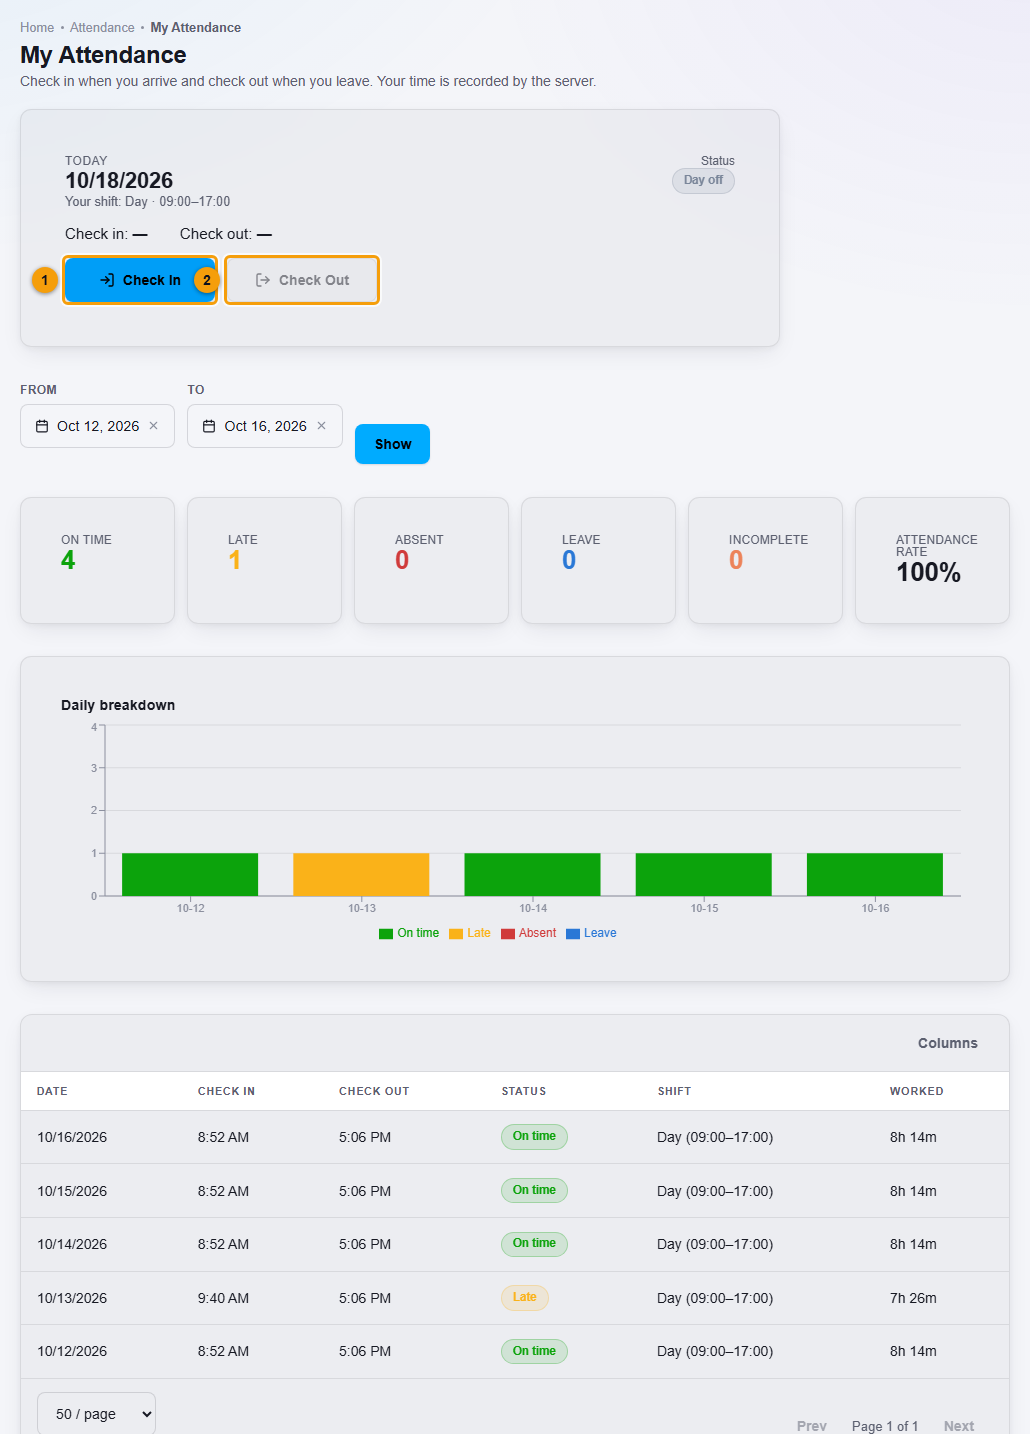
Task: Click the 10-16 On time bar in chart
Action: click(x=875, y=874)
